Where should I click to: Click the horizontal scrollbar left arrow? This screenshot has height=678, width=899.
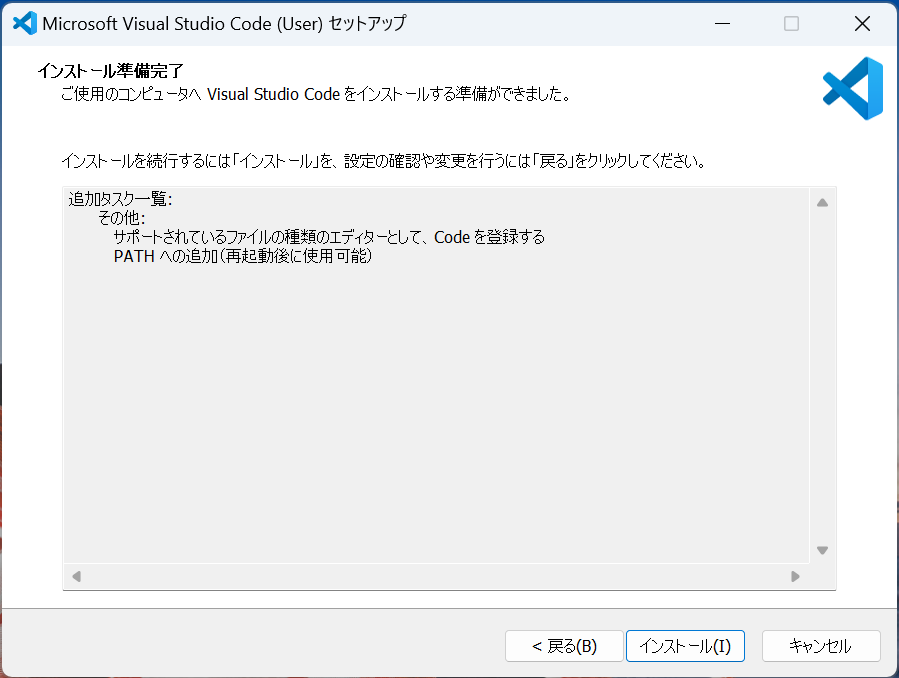(x=77, y=577)
